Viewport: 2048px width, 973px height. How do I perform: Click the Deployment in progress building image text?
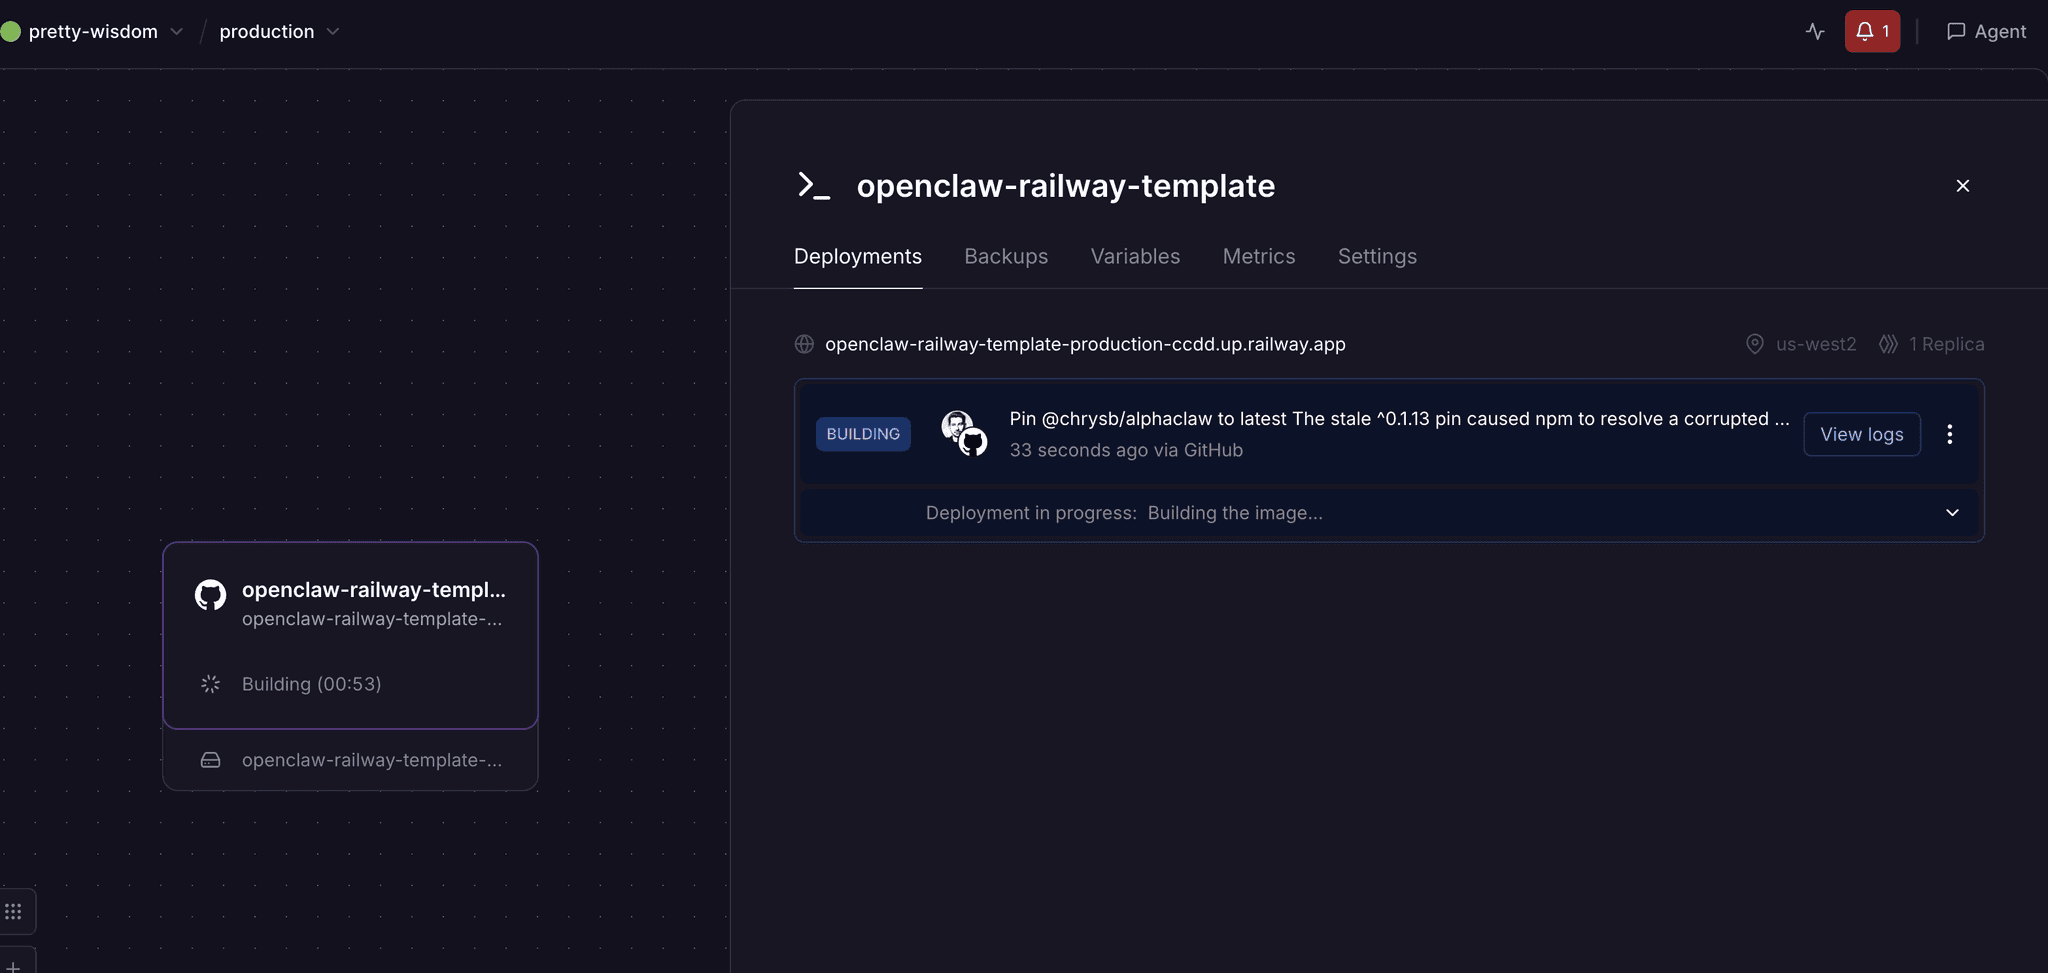point(1124,513)
